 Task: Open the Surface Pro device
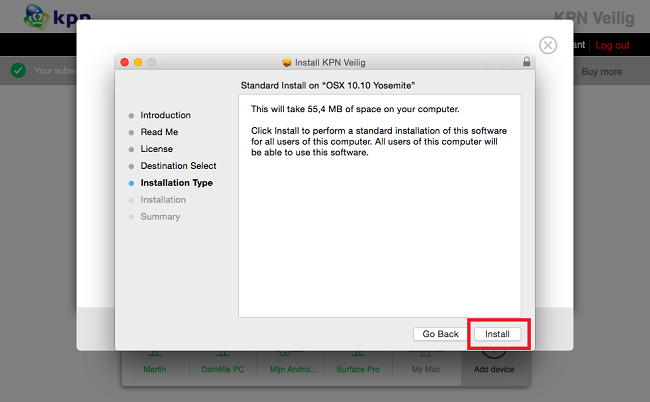(359, 367)
